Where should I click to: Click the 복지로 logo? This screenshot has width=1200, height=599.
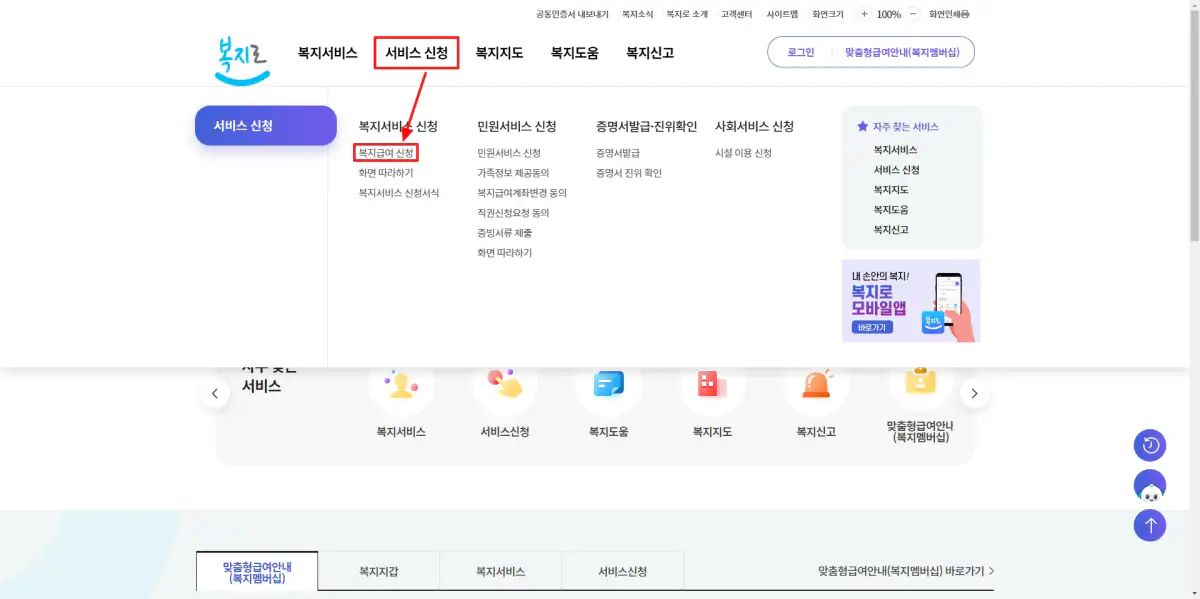click(243, 60)
